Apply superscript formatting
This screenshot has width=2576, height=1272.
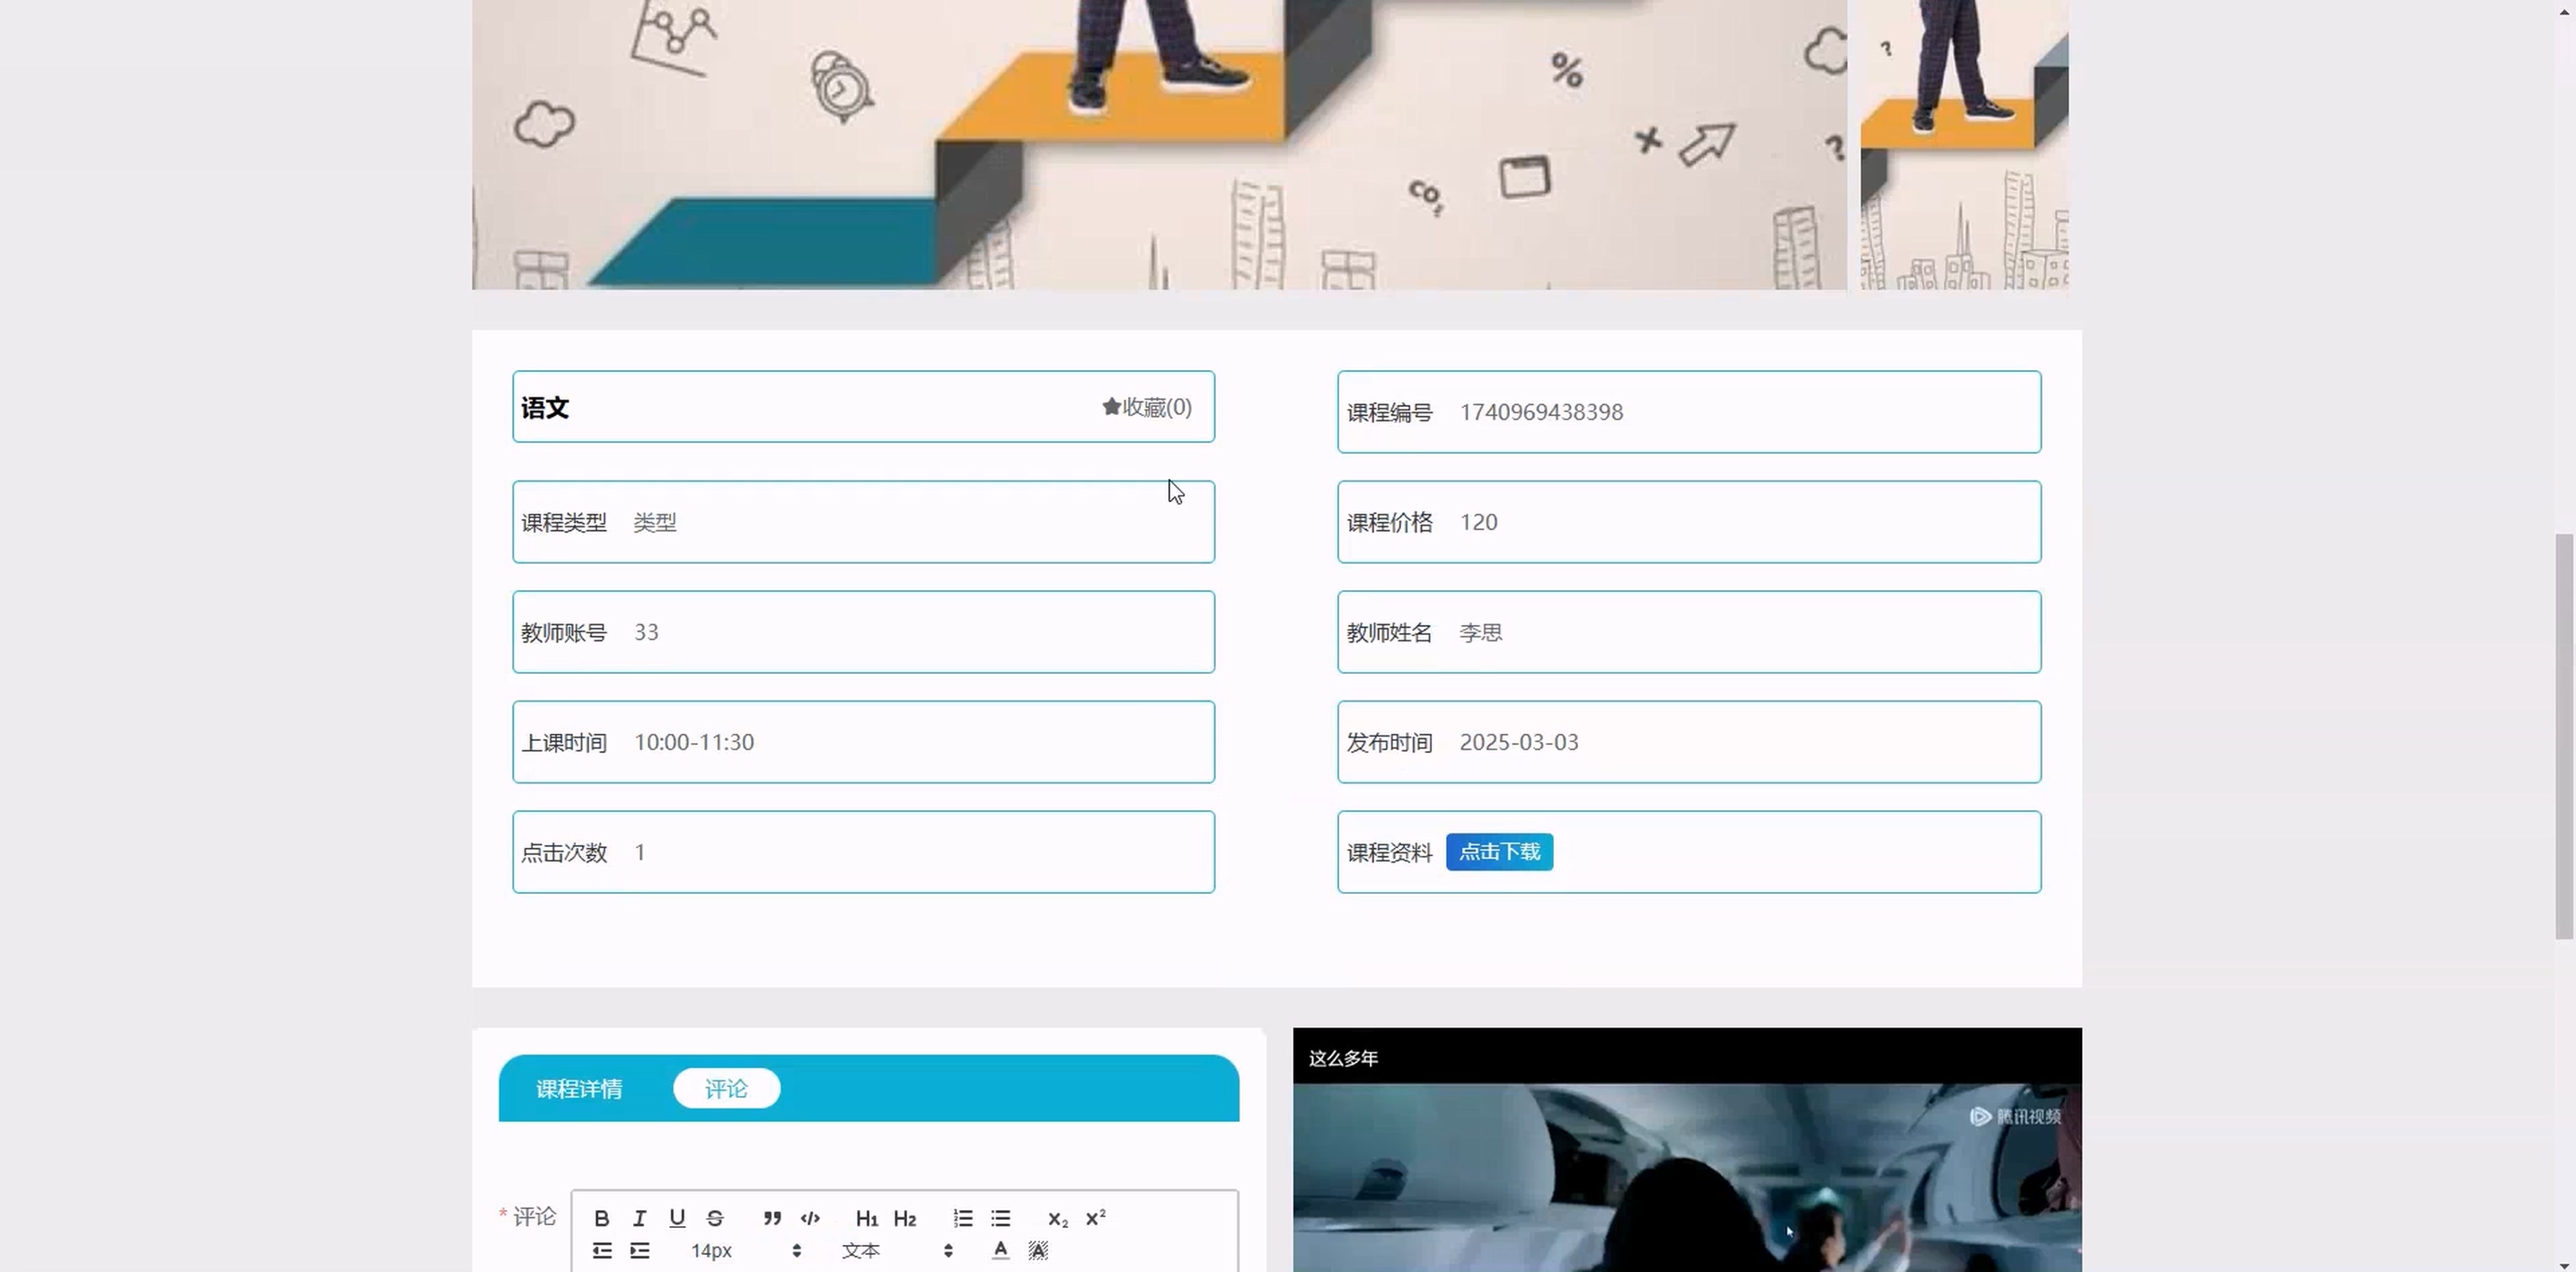tap(1095, 1218)
